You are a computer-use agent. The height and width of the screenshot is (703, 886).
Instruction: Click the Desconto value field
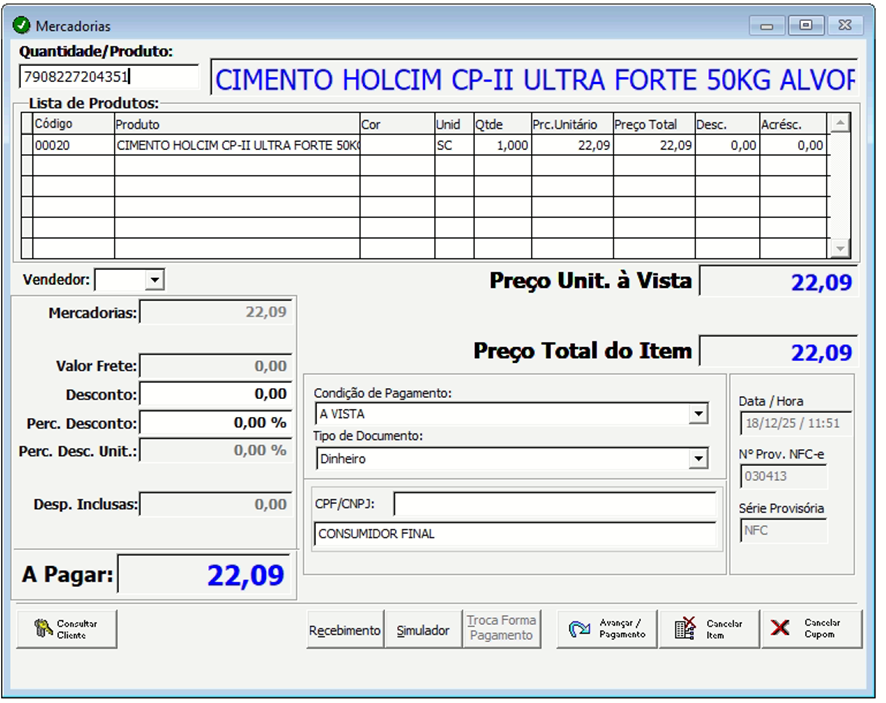tap(215, 394)
